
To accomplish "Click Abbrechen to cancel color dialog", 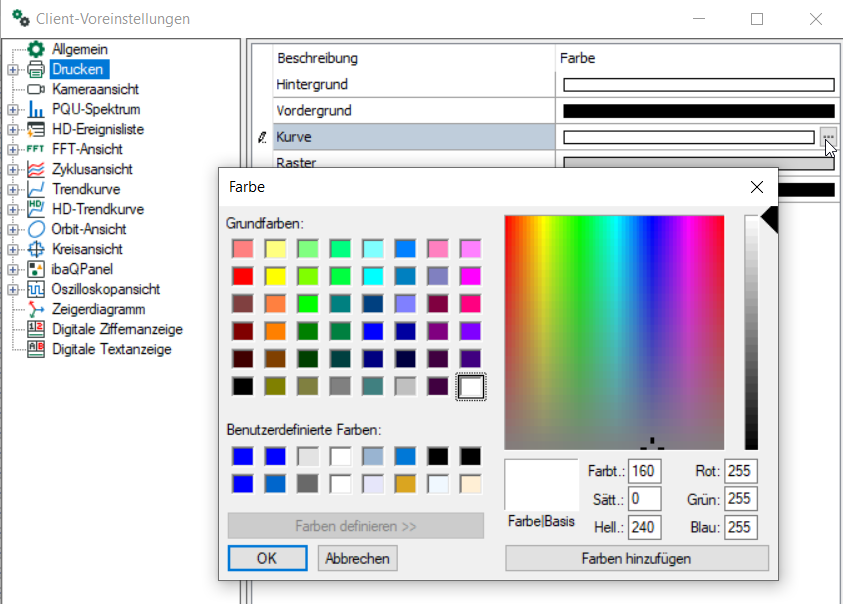I will click(x=357, y=558).
